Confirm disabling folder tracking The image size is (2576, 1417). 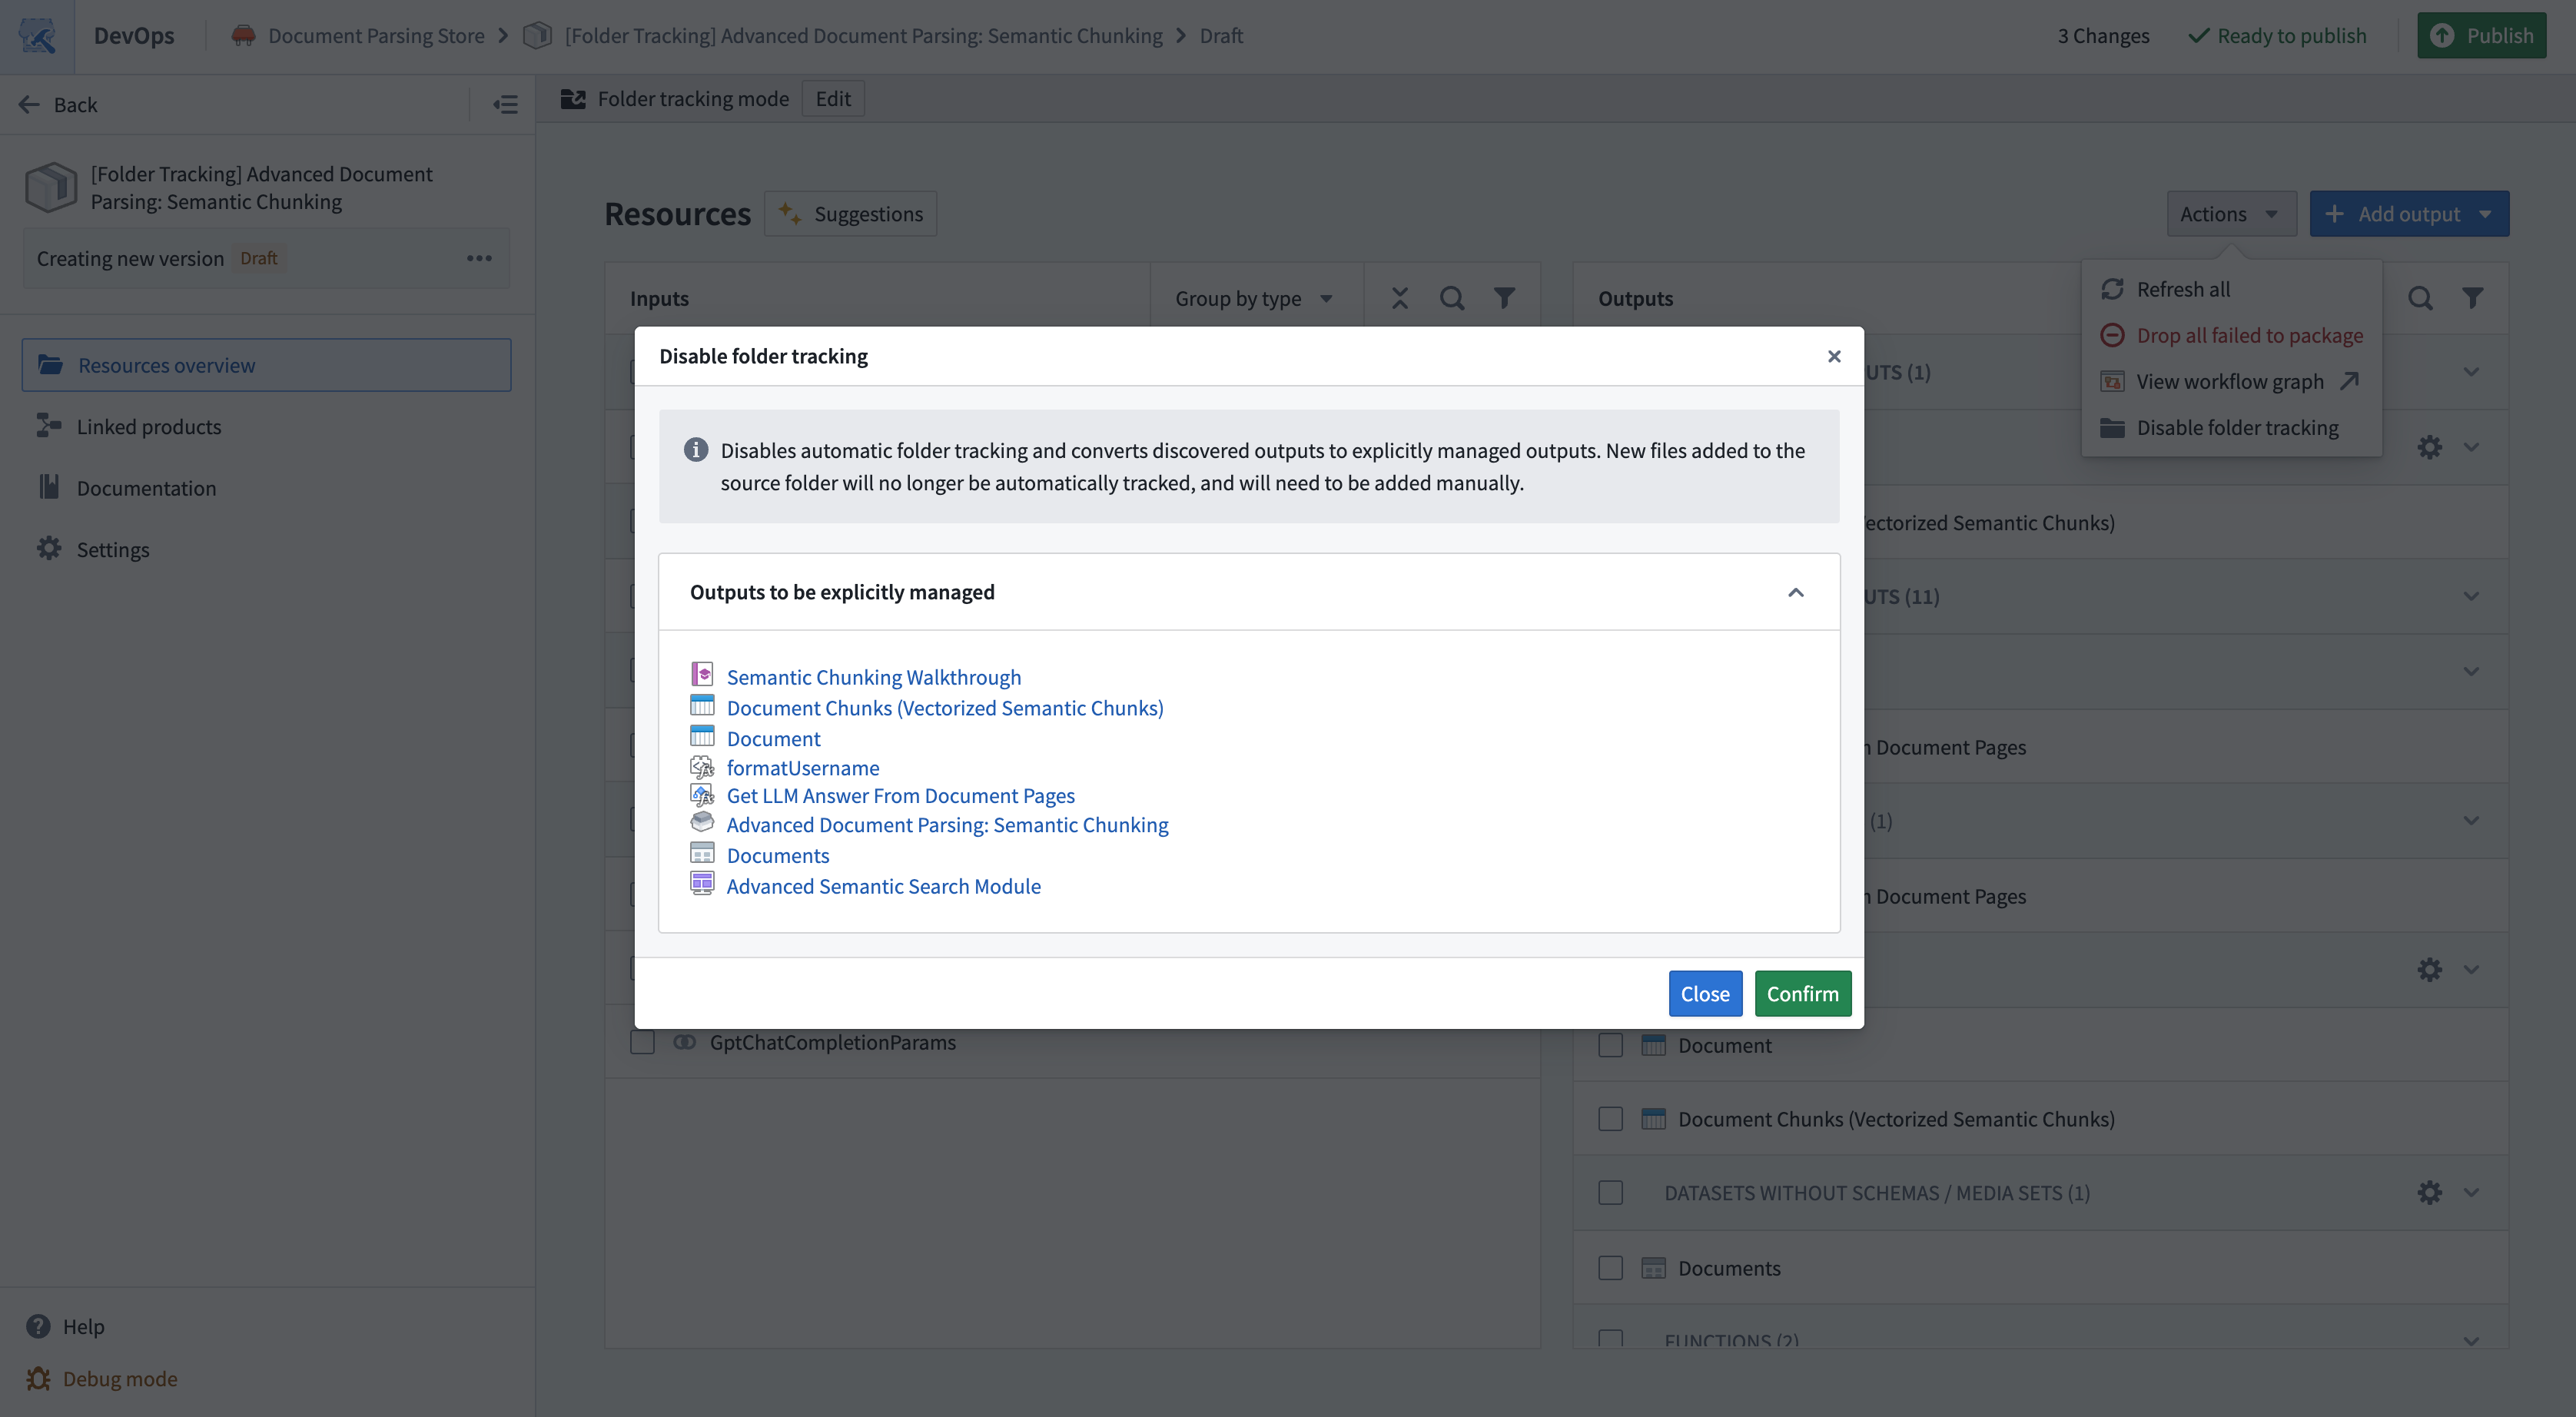1802,993
